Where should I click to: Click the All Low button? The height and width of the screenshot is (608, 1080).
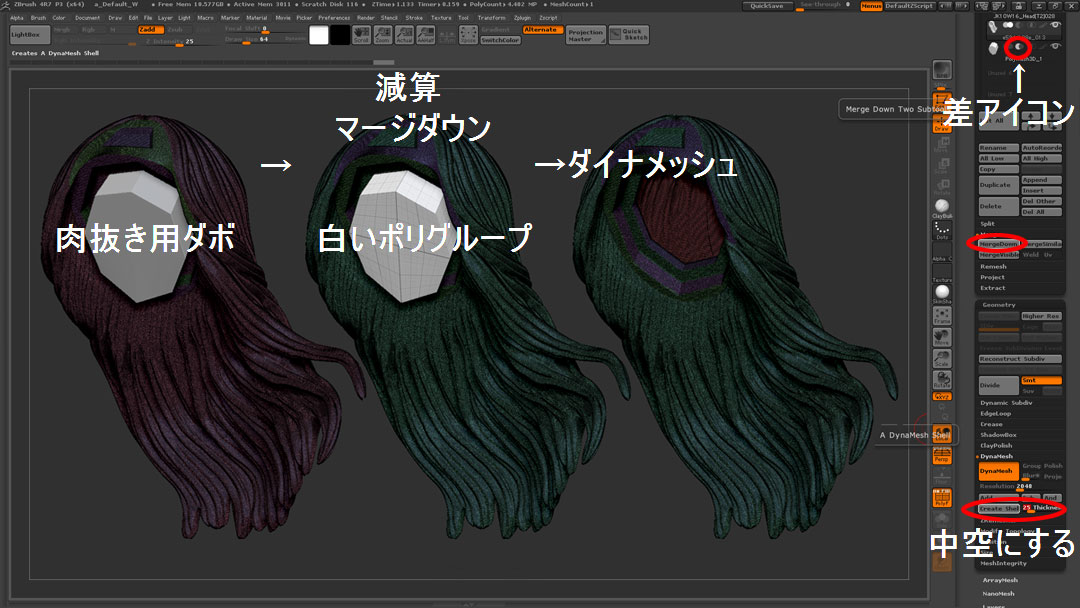tap(999, 158)
